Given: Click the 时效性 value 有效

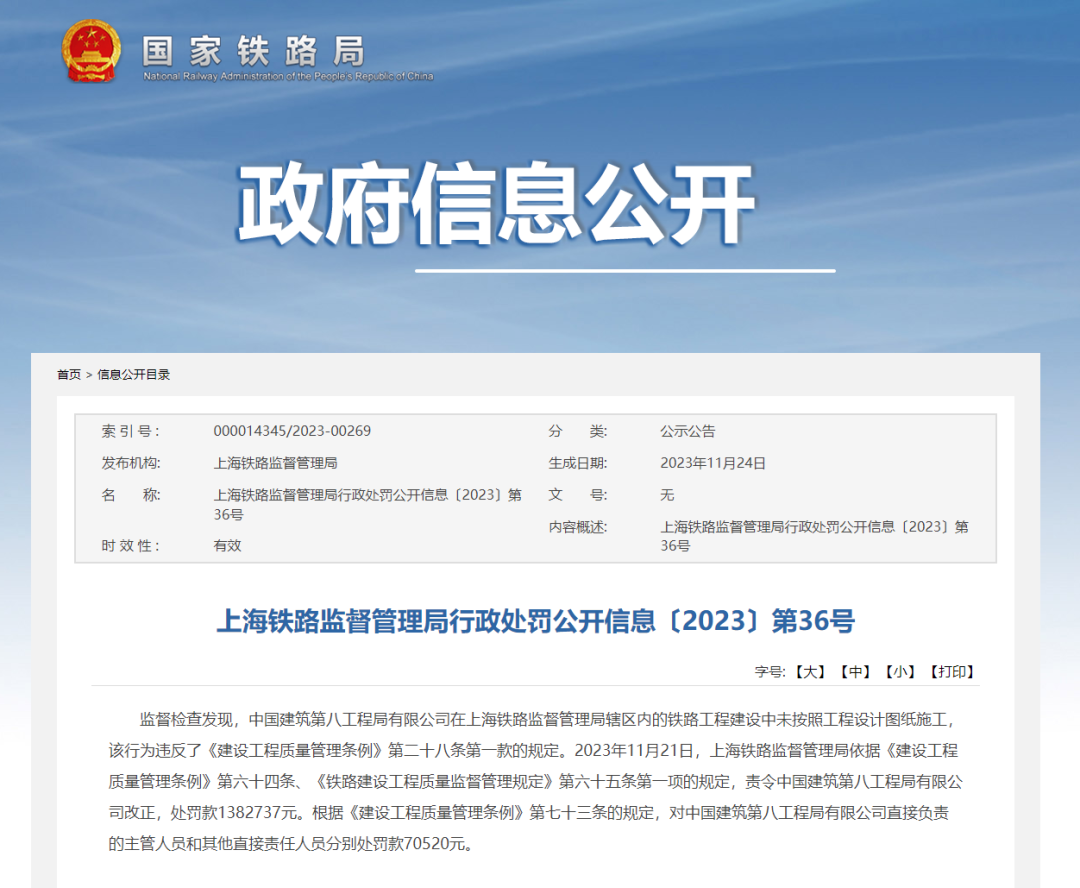Looking at the screenshot, I should click(227, 546).
